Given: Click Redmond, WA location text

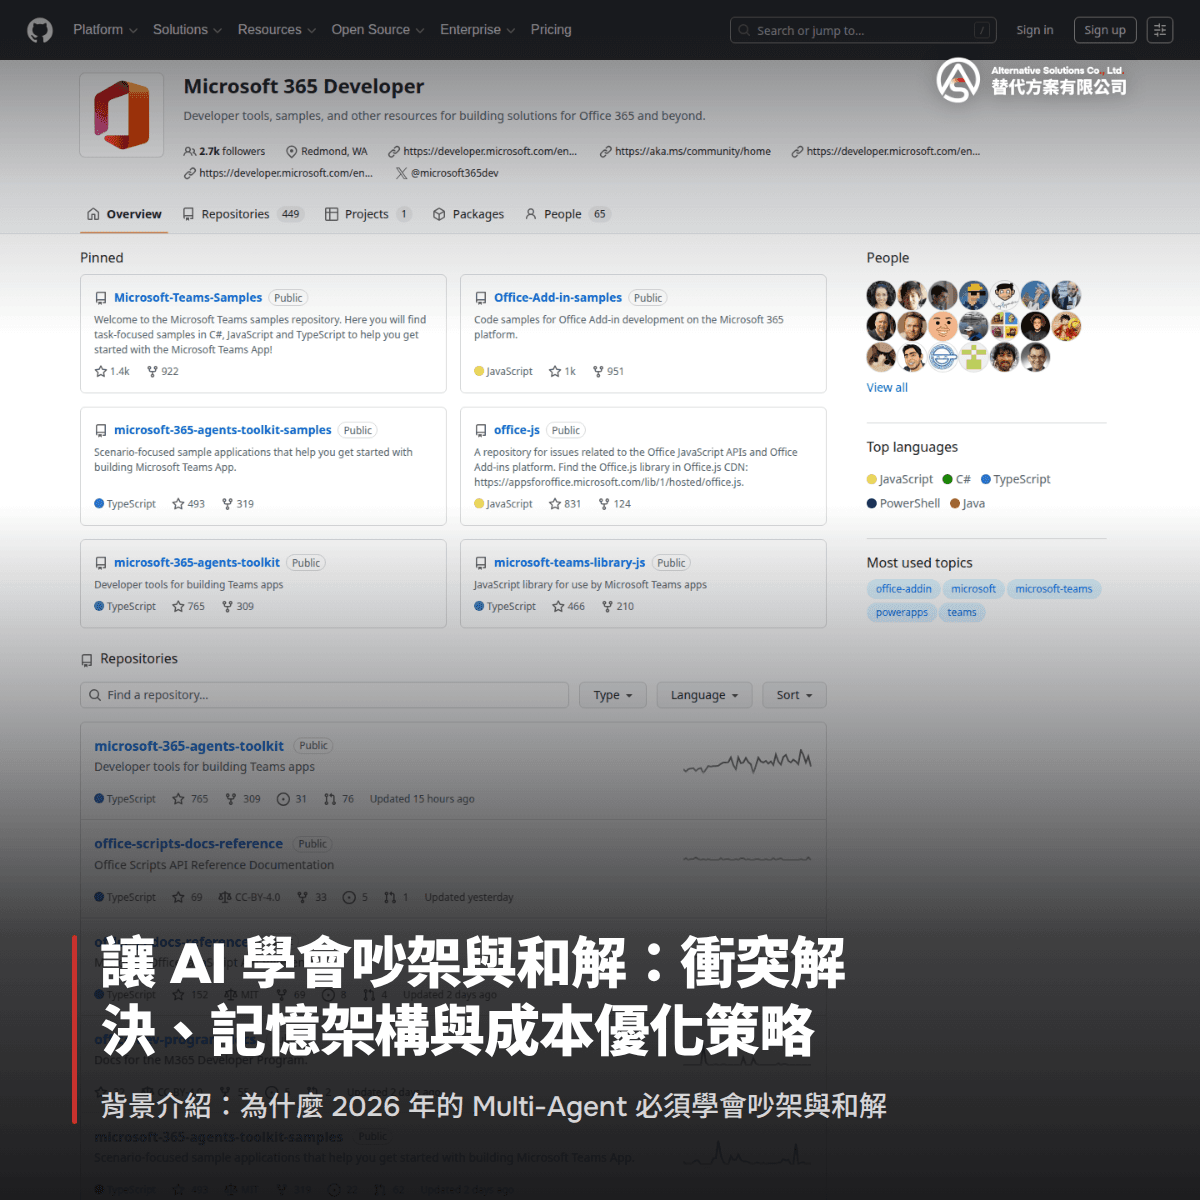Looking at the screenshot, I should tap(327, 151).
